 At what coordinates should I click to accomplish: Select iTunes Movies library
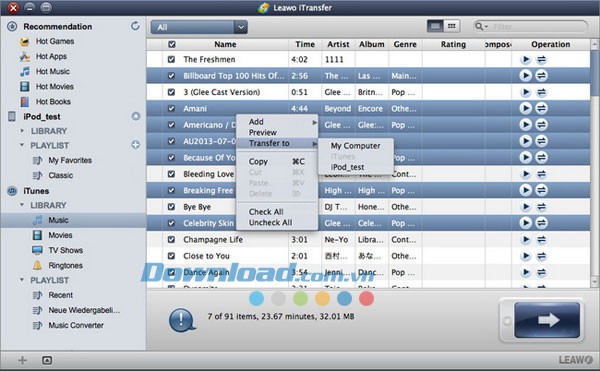point(60,235)
